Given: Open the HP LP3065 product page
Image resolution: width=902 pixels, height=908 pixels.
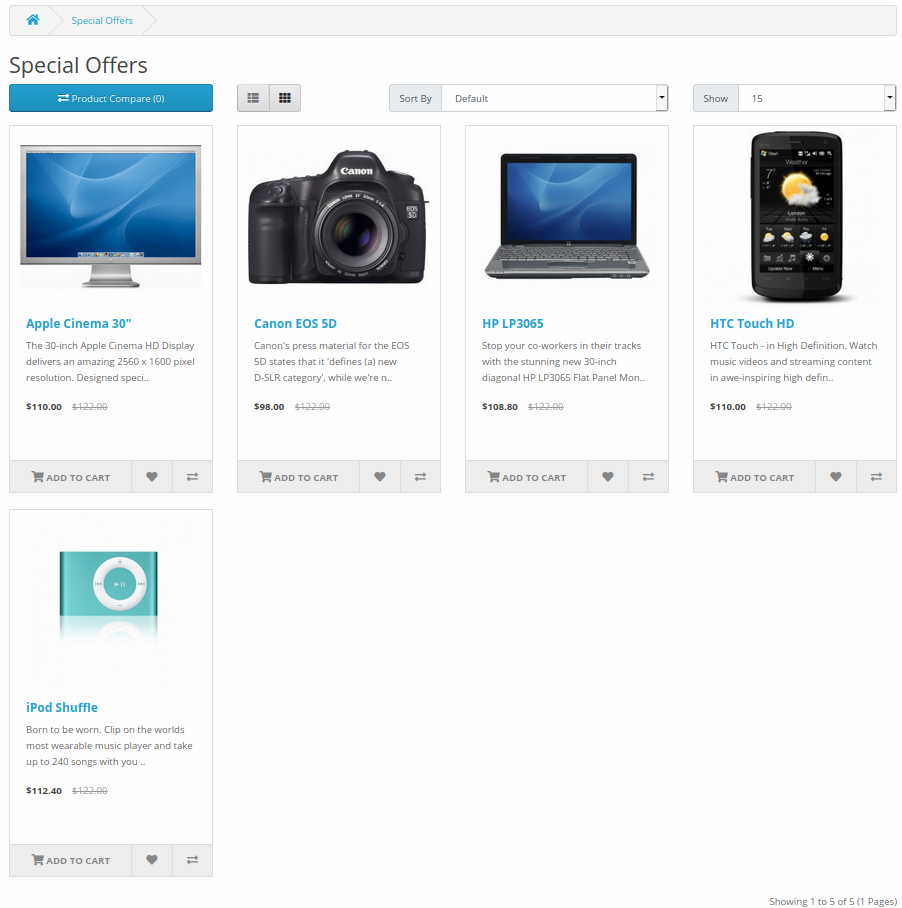Looking at the screenshot, I should 513,323.
